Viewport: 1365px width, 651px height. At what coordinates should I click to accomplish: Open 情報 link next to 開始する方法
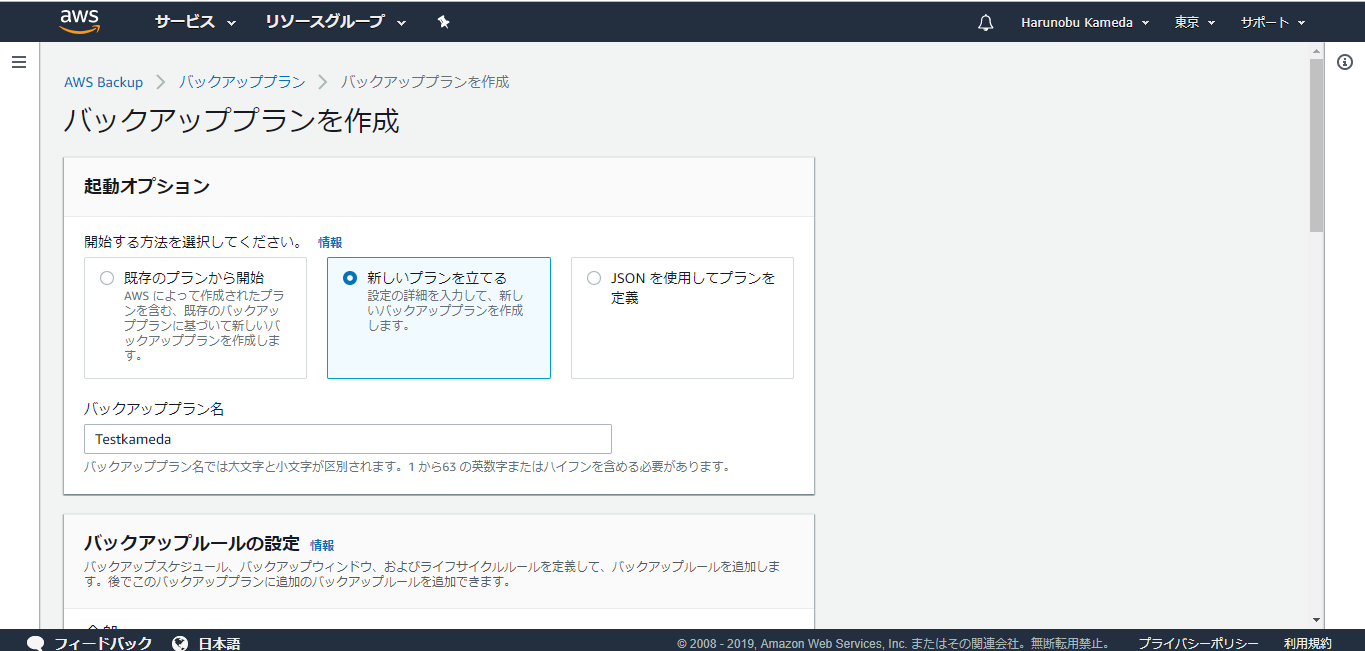click(x=330, y=242)
